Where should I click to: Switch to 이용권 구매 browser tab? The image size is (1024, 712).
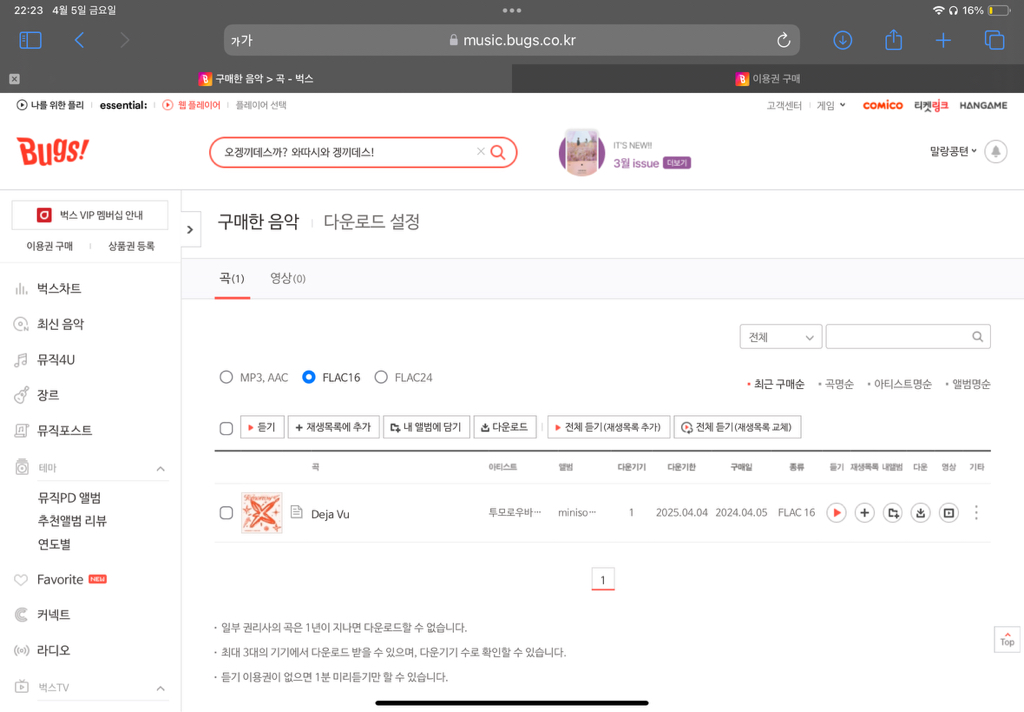point(767,79)
